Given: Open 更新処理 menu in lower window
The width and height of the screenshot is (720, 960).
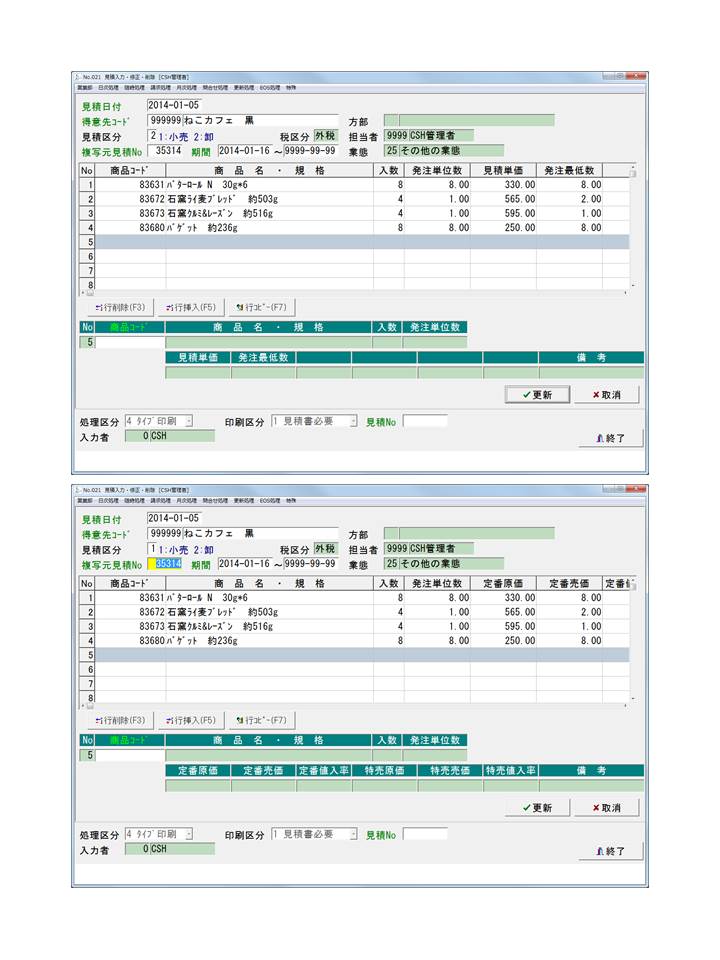Looking at the screenshot, I should click(244, 501).
